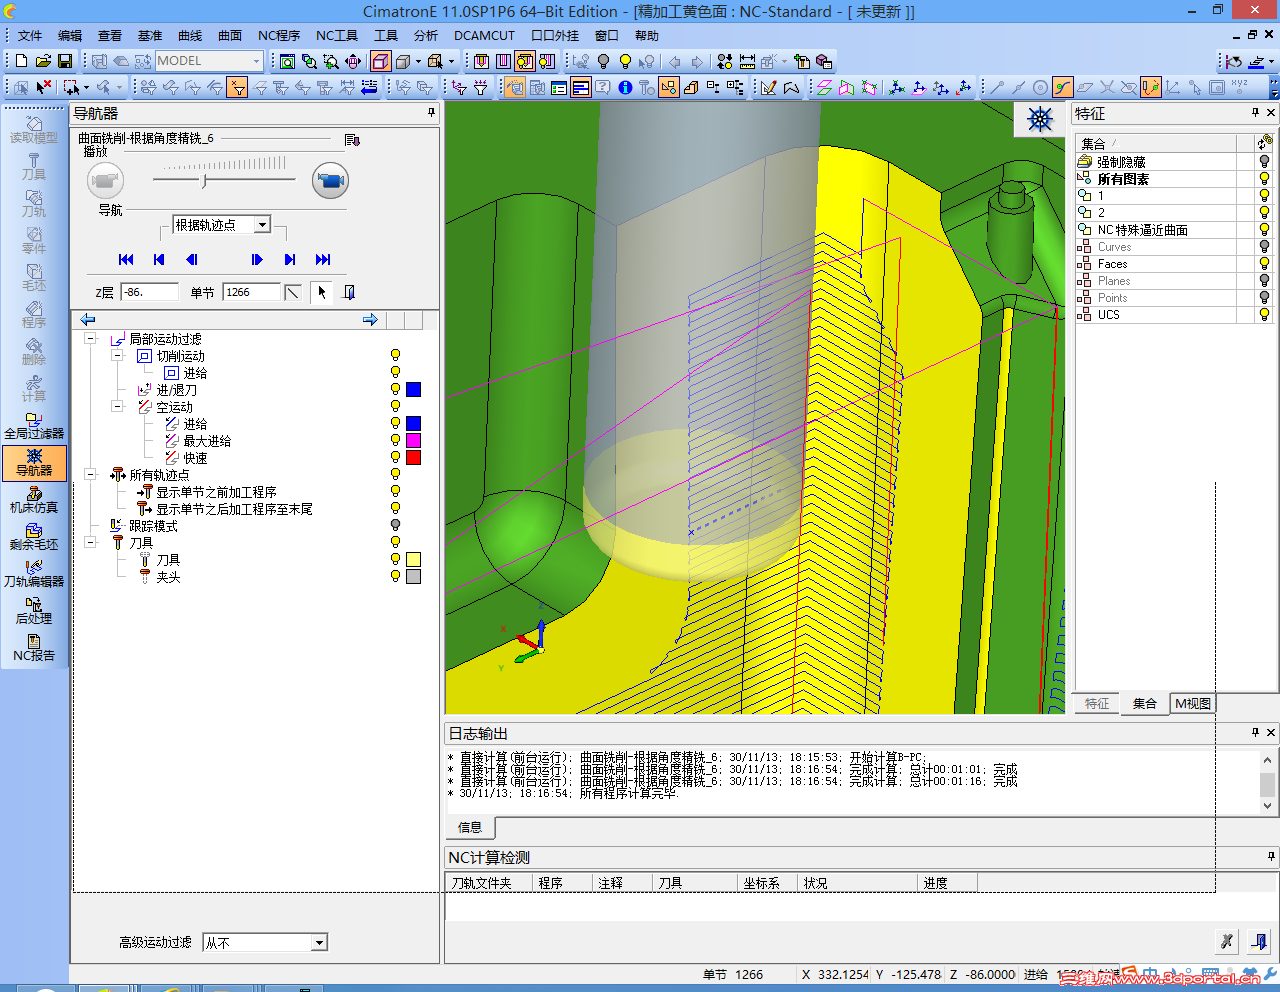The height and width of the screenshot is (992, 1280).
Task: Click the log output scroll down arrow
Action: pyautogui.click(x=1268, y=805)
